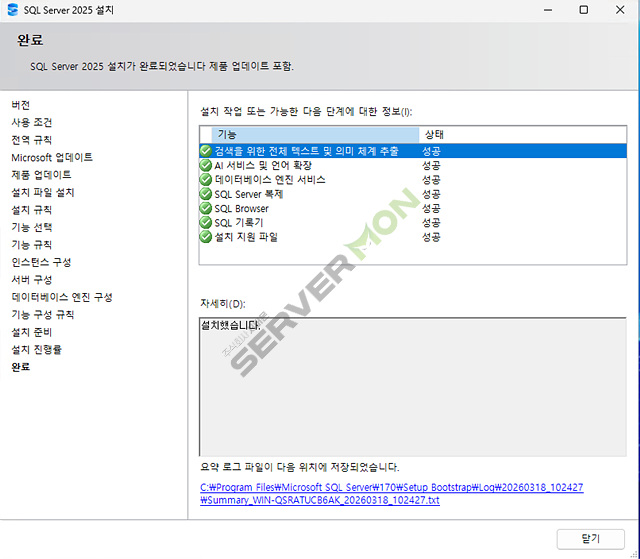The width and height of the screenshot is (640, 559).
Task: Click the 설치 진행률 step in sidebar
Action: [36, 350]
